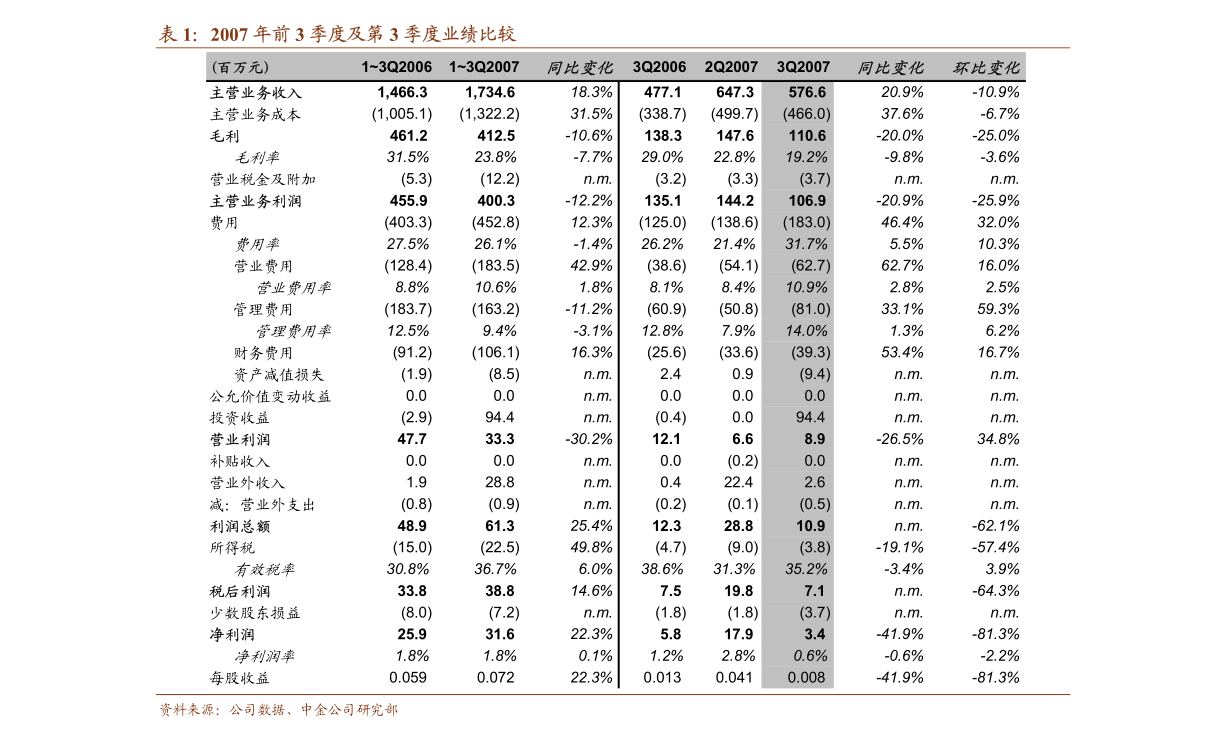The width and height of the screenshot is (1224, 738).
Task: Click the 94.4 value cell
Action: point(810,417)
